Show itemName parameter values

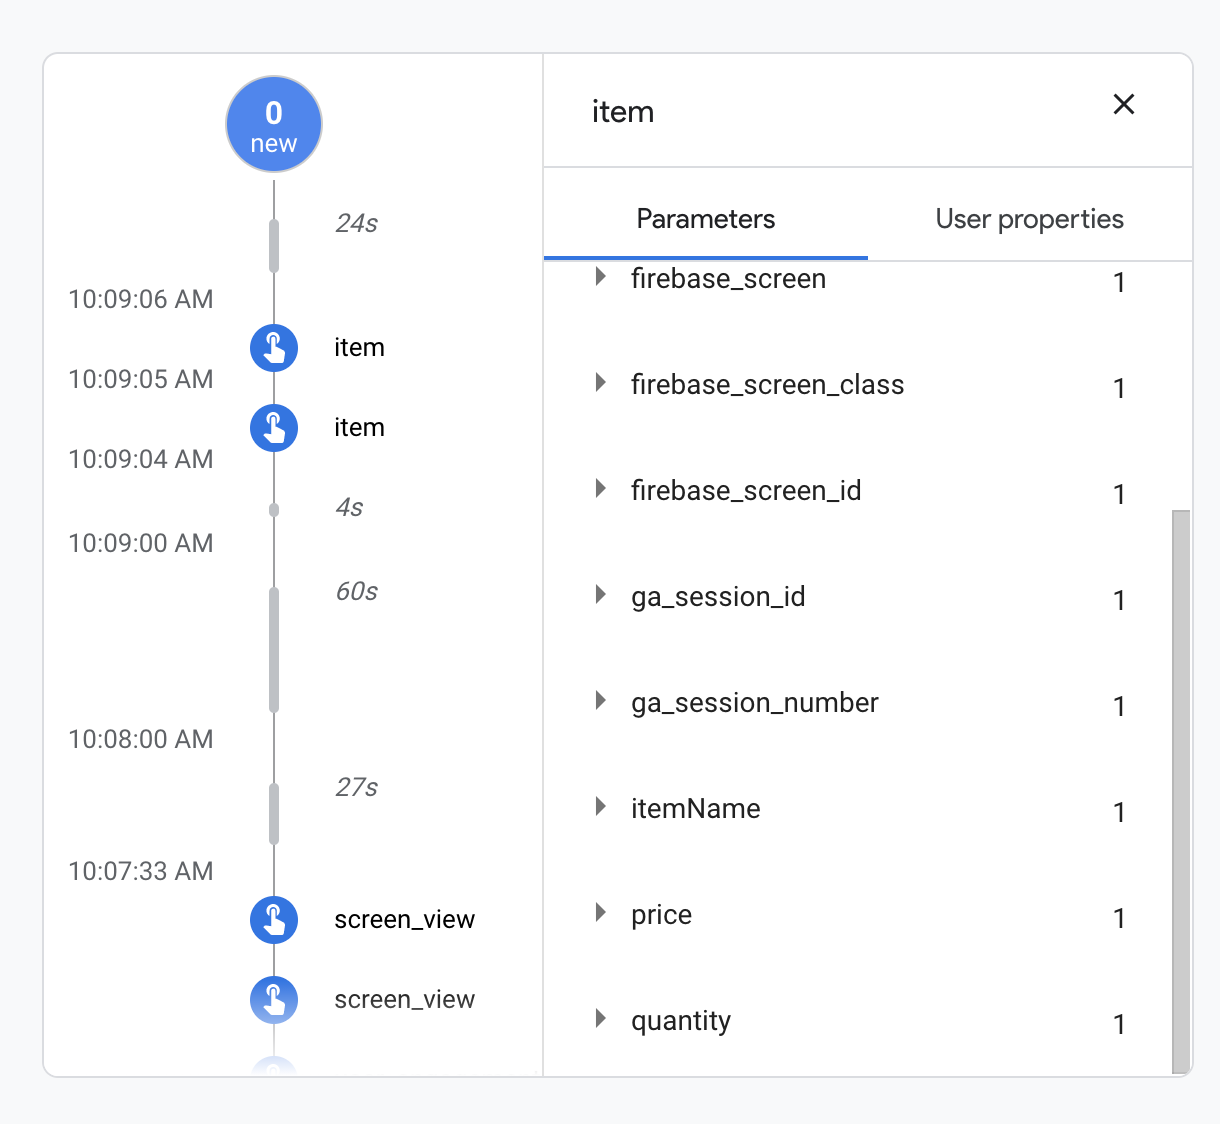coord(601,807)
